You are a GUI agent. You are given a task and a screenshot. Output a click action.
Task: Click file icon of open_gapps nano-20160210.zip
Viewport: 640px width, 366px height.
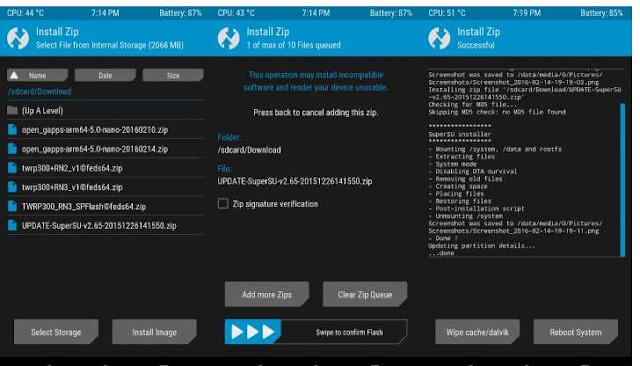pos(13,129)
